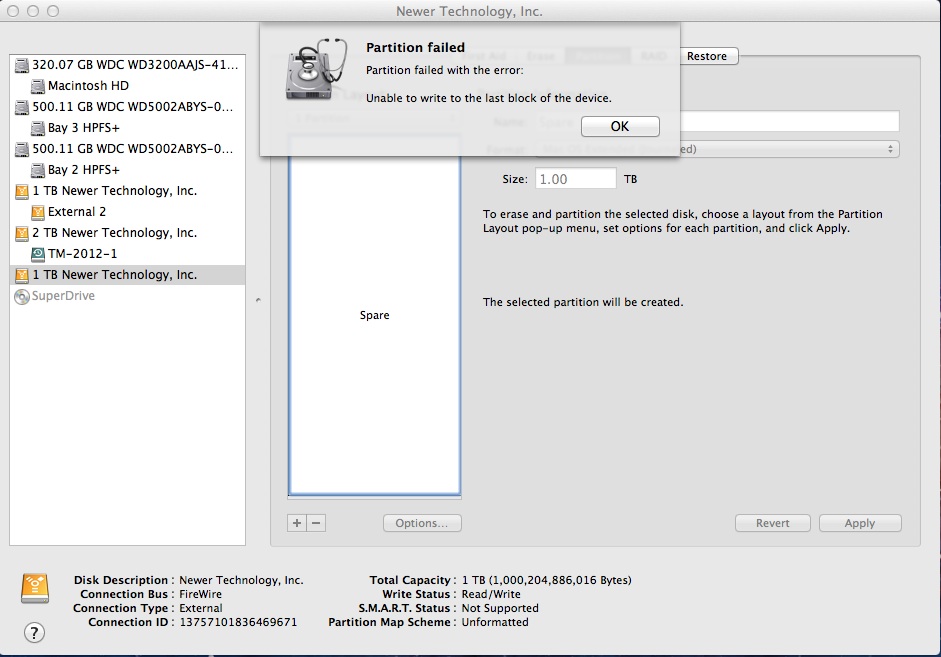Click the 2 TB FireWire disk icon
This screenshot has width=941, height=657.
tap(22, 233)
